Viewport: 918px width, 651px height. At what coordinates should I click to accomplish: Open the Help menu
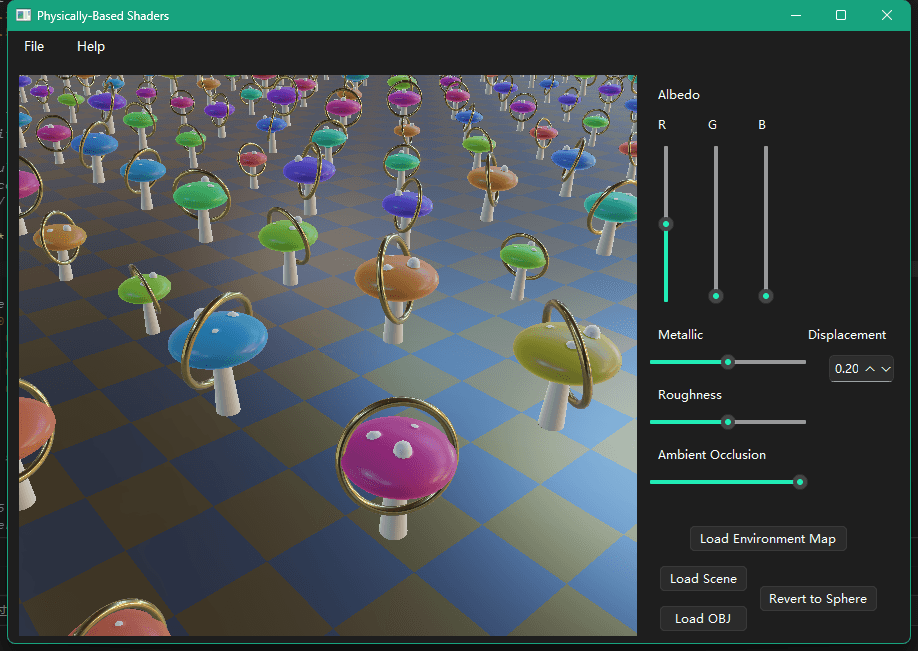91,46
